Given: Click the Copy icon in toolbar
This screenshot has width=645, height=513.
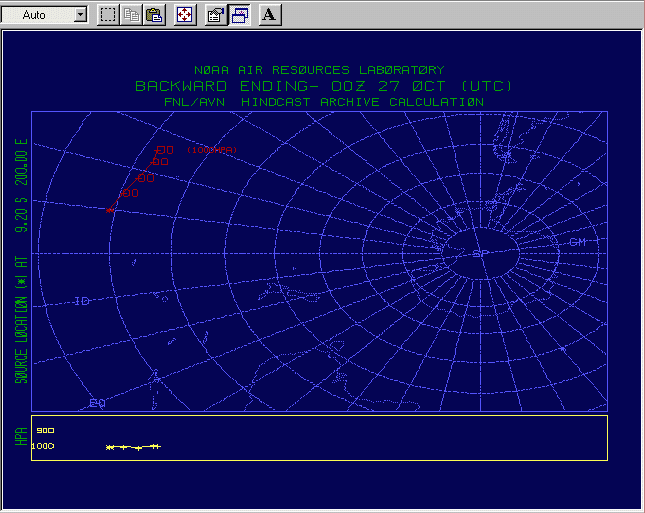Looking at the screenshot, I should click(x=131, y=15).
